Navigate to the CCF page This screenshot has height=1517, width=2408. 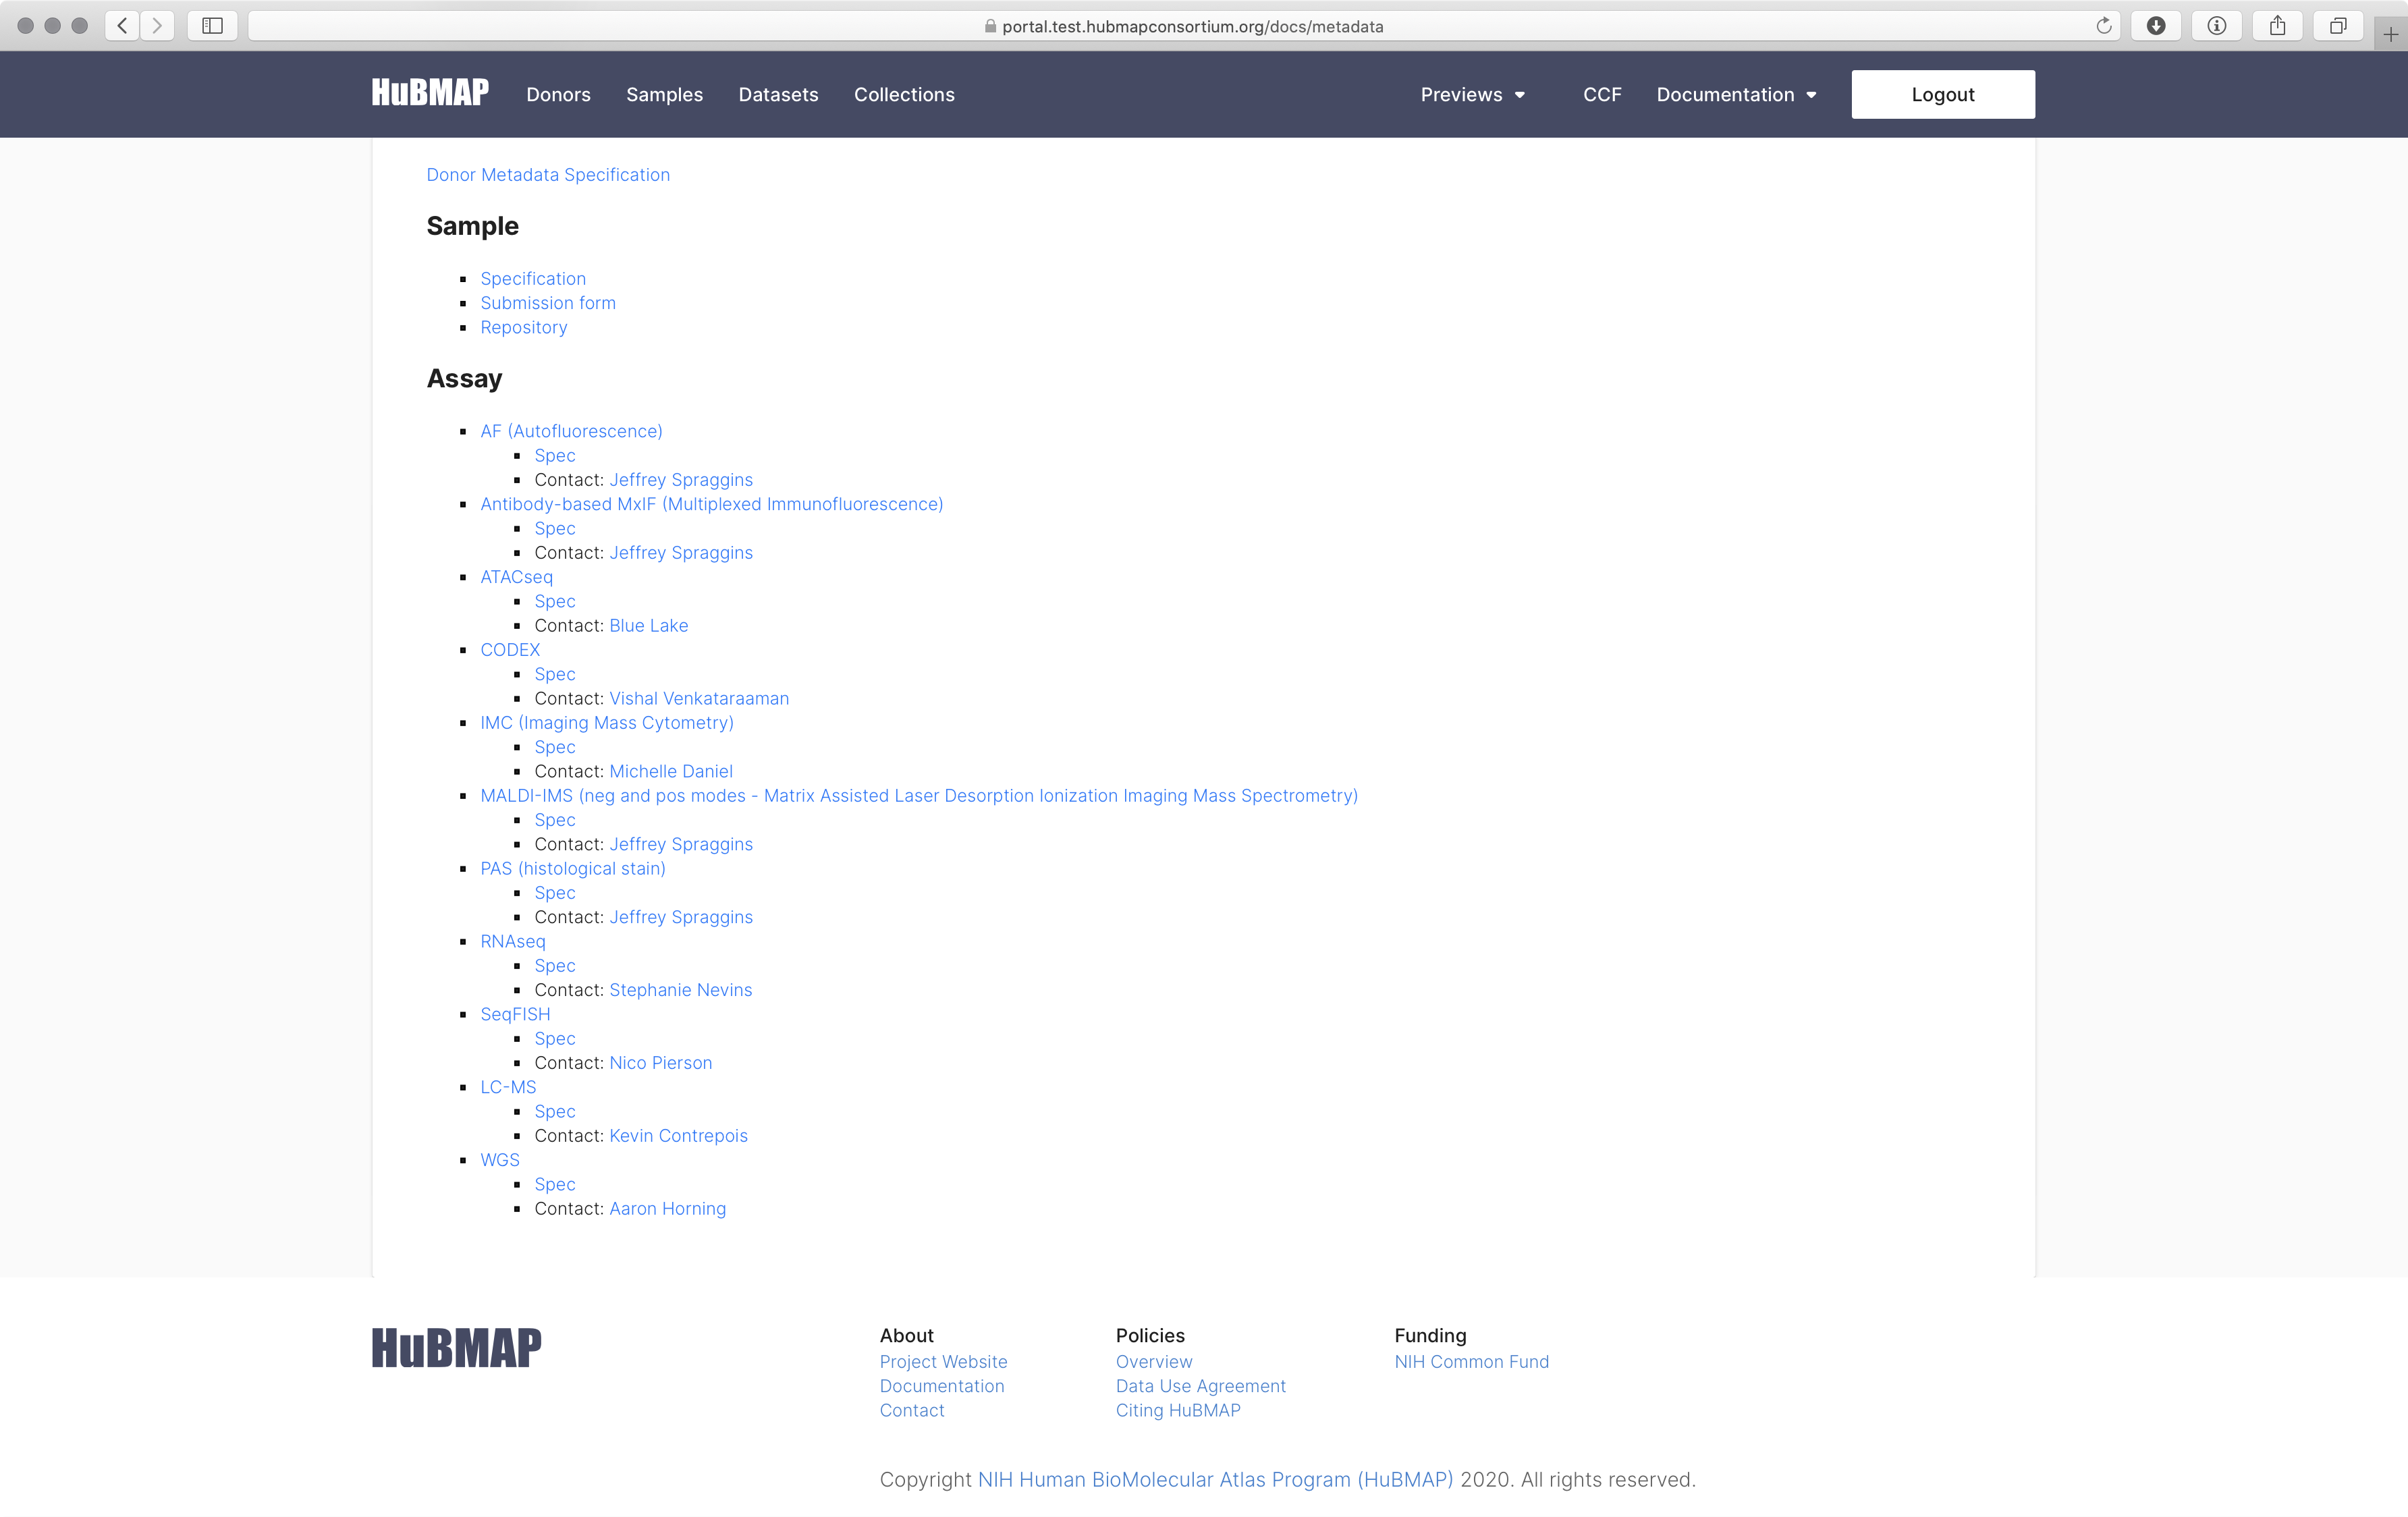point(1602,94)
